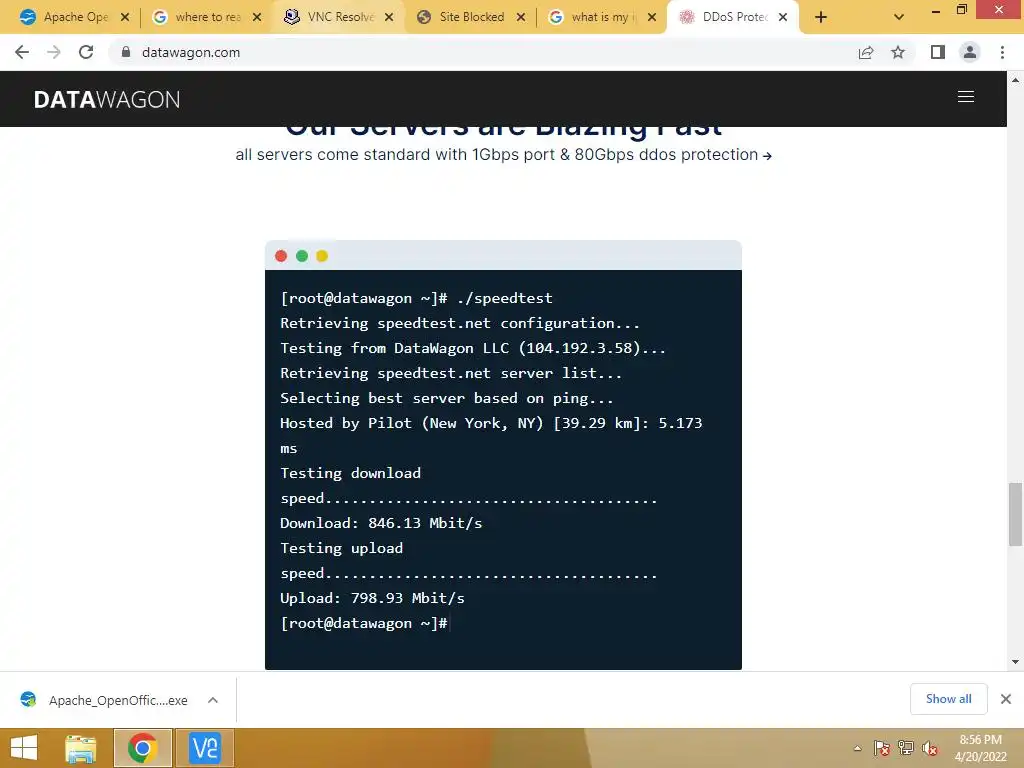1024x768 pixels.
Task: Open the DataWagon hamburger menu
Action: [966, 97]
